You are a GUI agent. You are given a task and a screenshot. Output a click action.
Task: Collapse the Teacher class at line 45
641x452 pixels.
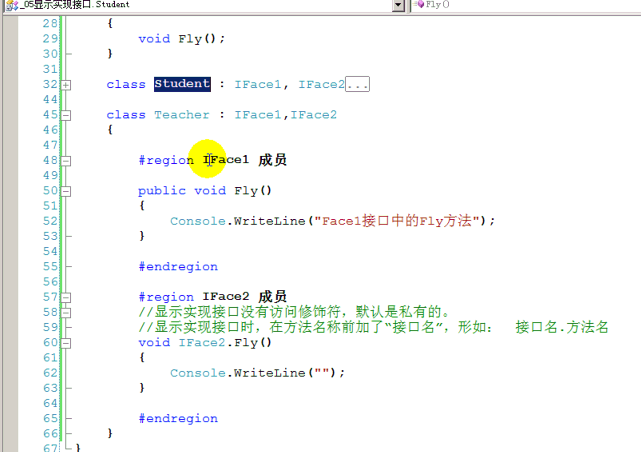(66, 115)
